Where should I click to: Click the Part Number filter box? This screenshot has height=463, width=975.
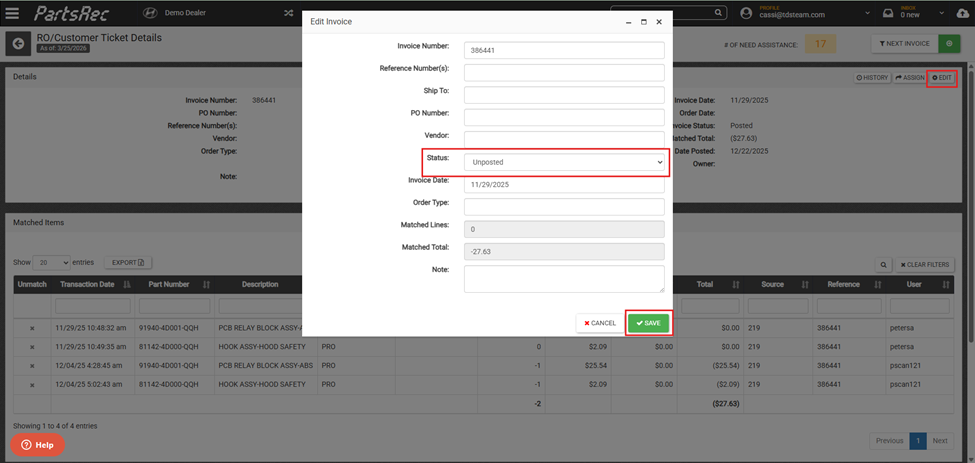[x=175, y=306]
